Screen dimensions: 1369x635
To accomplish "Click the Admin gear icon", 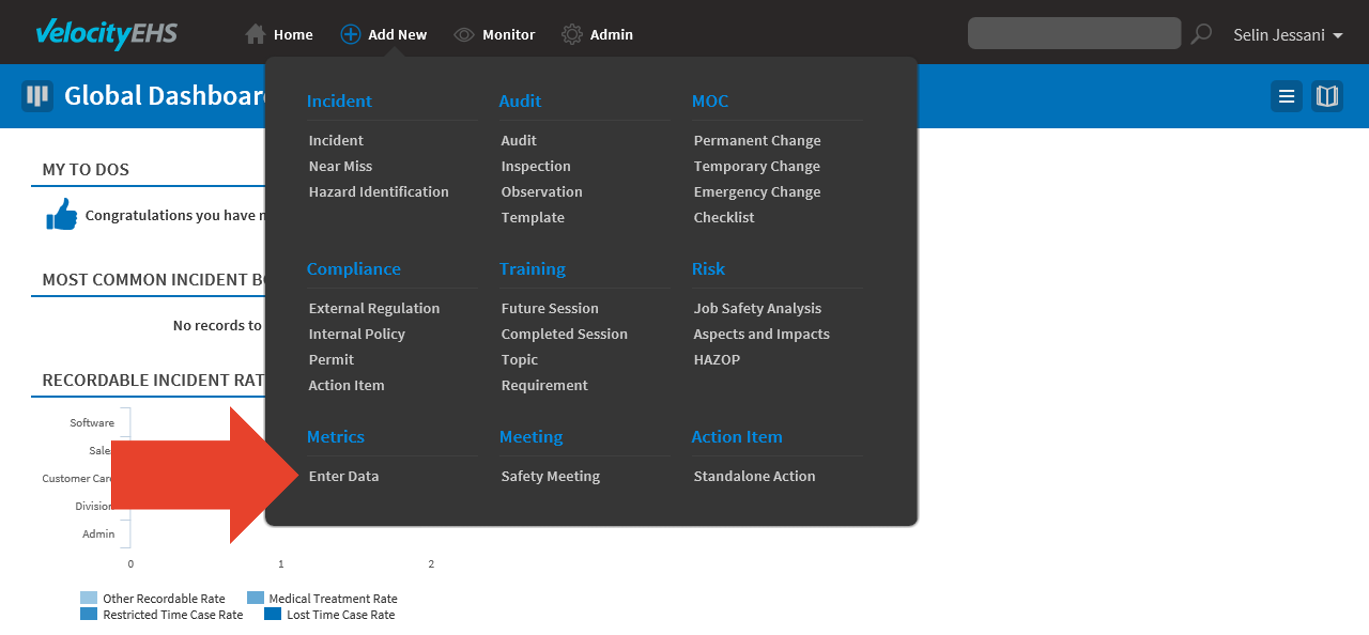I will pyautogui.click(x=572, y=34).
